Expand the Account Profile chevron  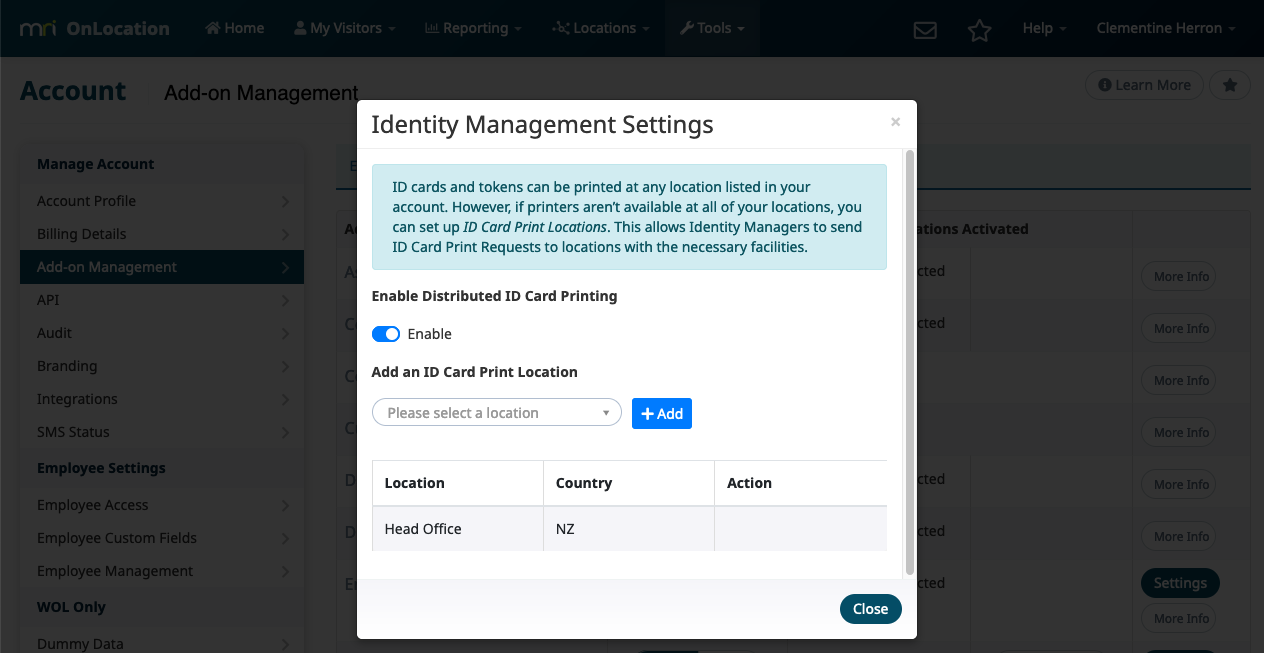288,200
